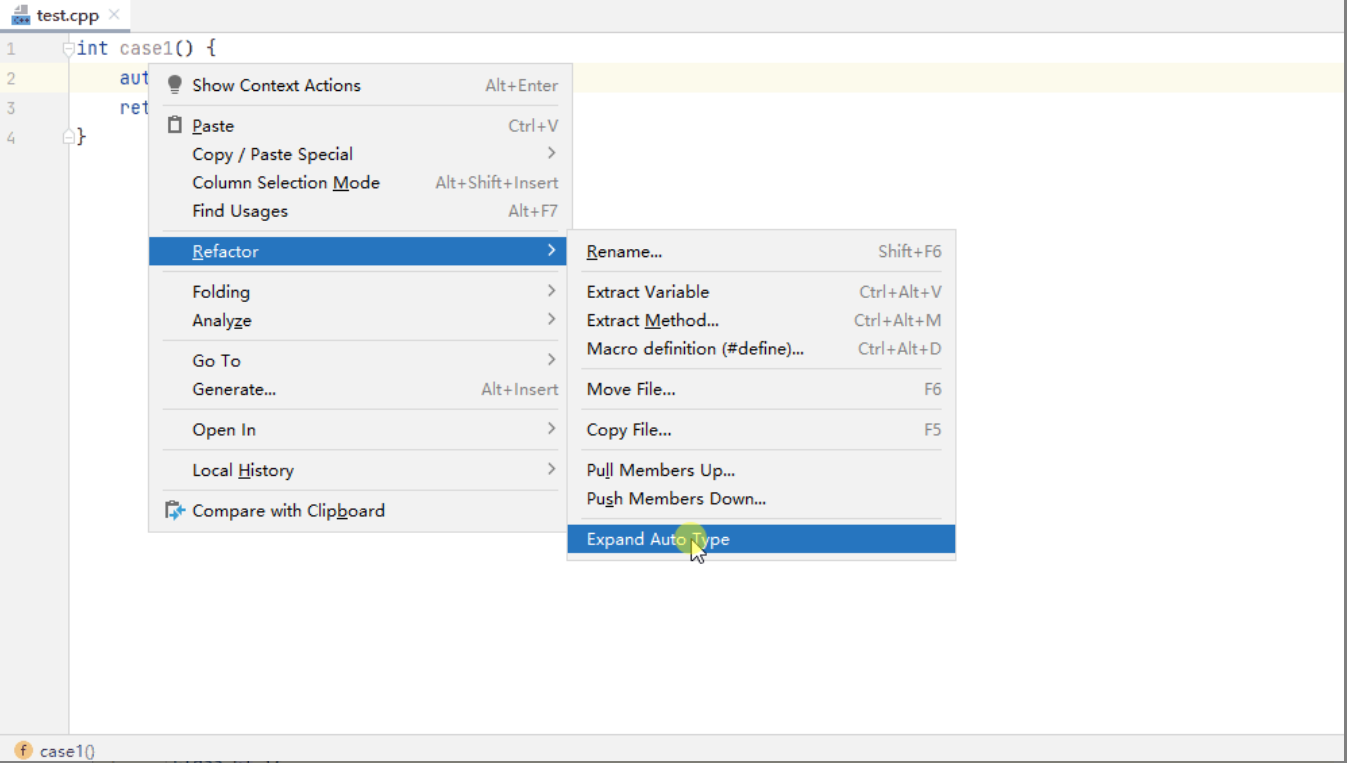Click the function icon in case1() breadcrumb
1347x763 pixels.
23,751
